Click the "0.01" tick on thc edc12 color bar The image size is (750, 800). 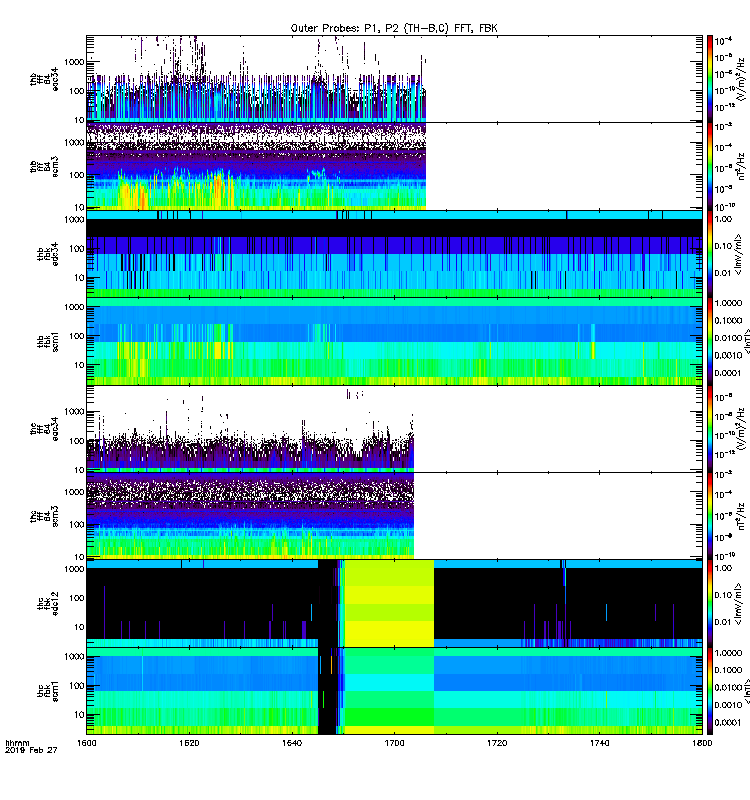tap(723, 622)
